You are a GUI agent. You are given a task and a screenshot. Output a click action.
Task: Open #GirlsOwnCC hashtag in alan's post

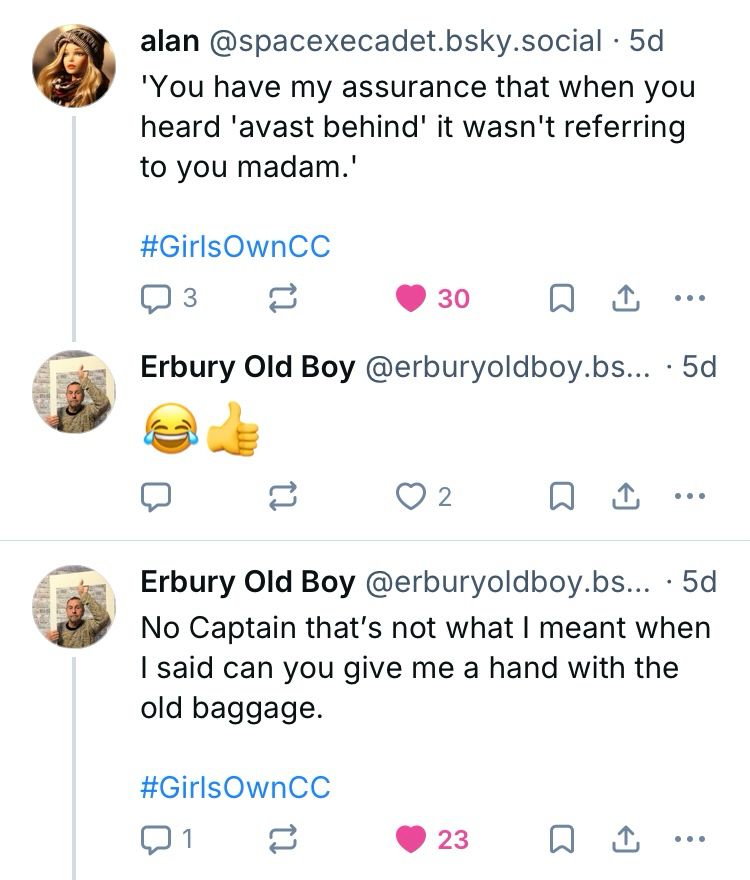(235, 247)
